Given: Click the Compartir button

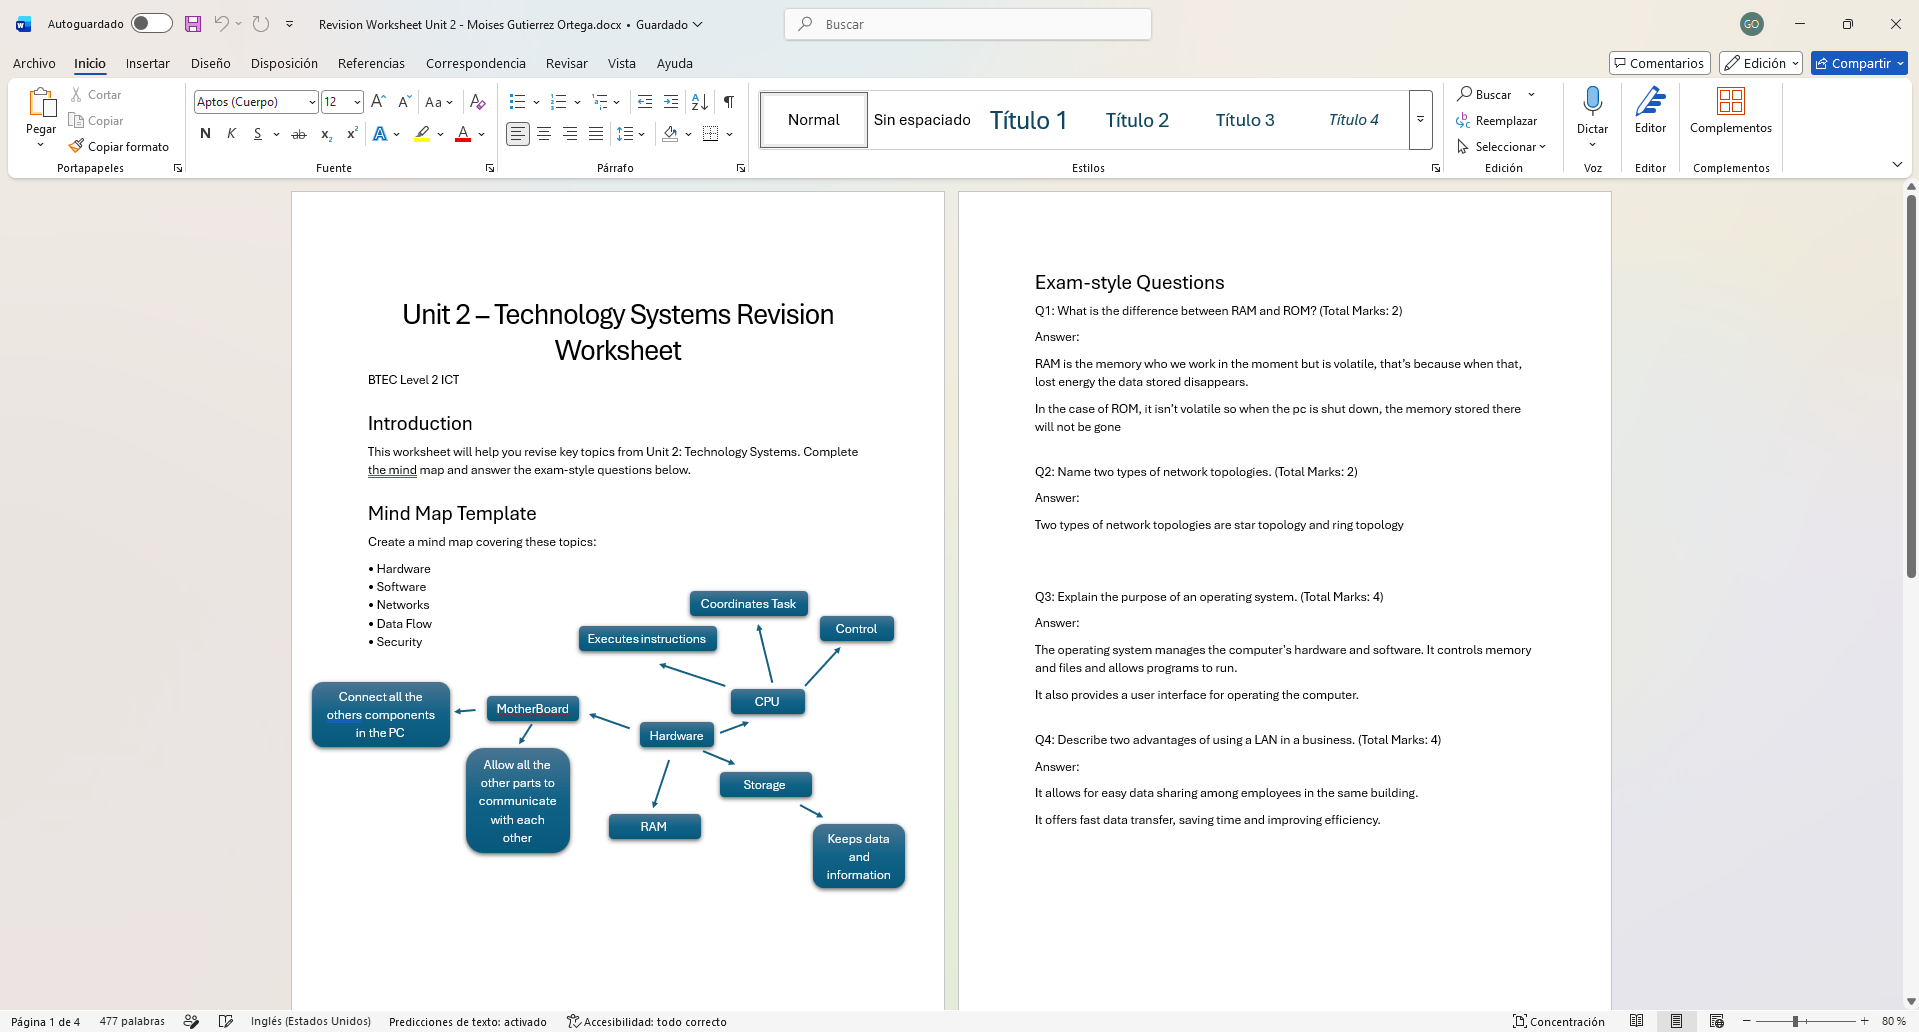Looking at the screenshot, I should pyautogui.click(x=1859, y=63).
